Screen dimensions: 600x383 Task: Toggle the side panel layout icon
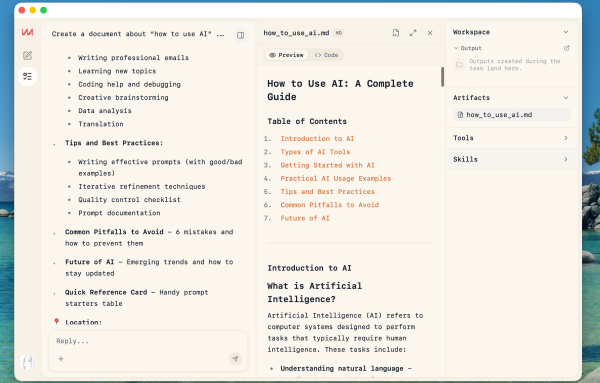tap(240, 35)
